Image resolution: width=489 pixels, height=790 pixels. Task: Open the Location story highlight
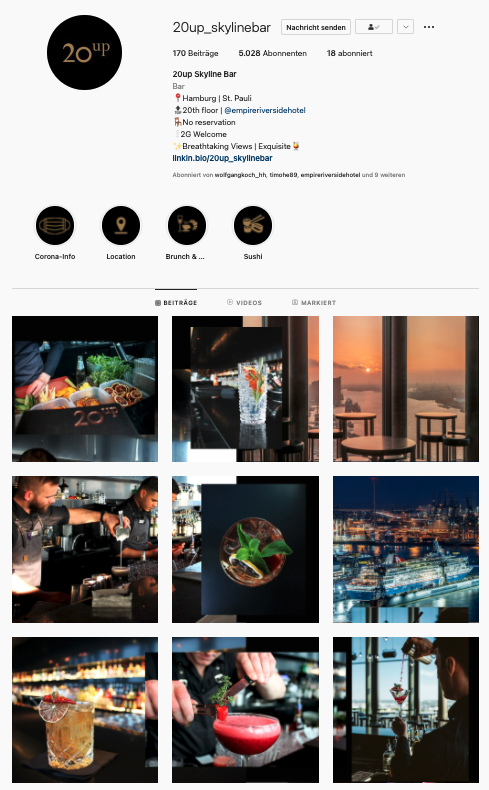click(121, 226)
